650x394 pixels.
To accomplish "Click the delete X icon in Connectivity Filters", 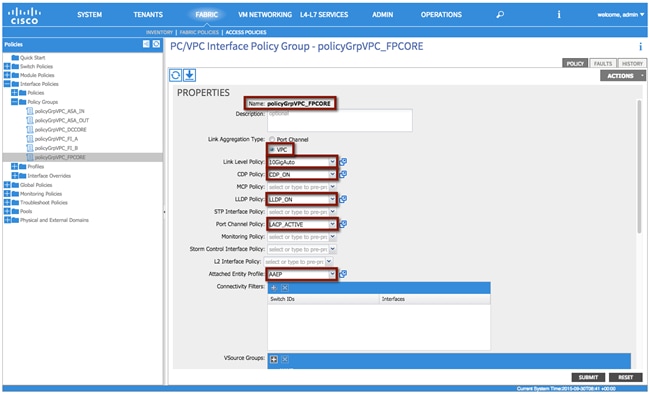I will 285,287.
